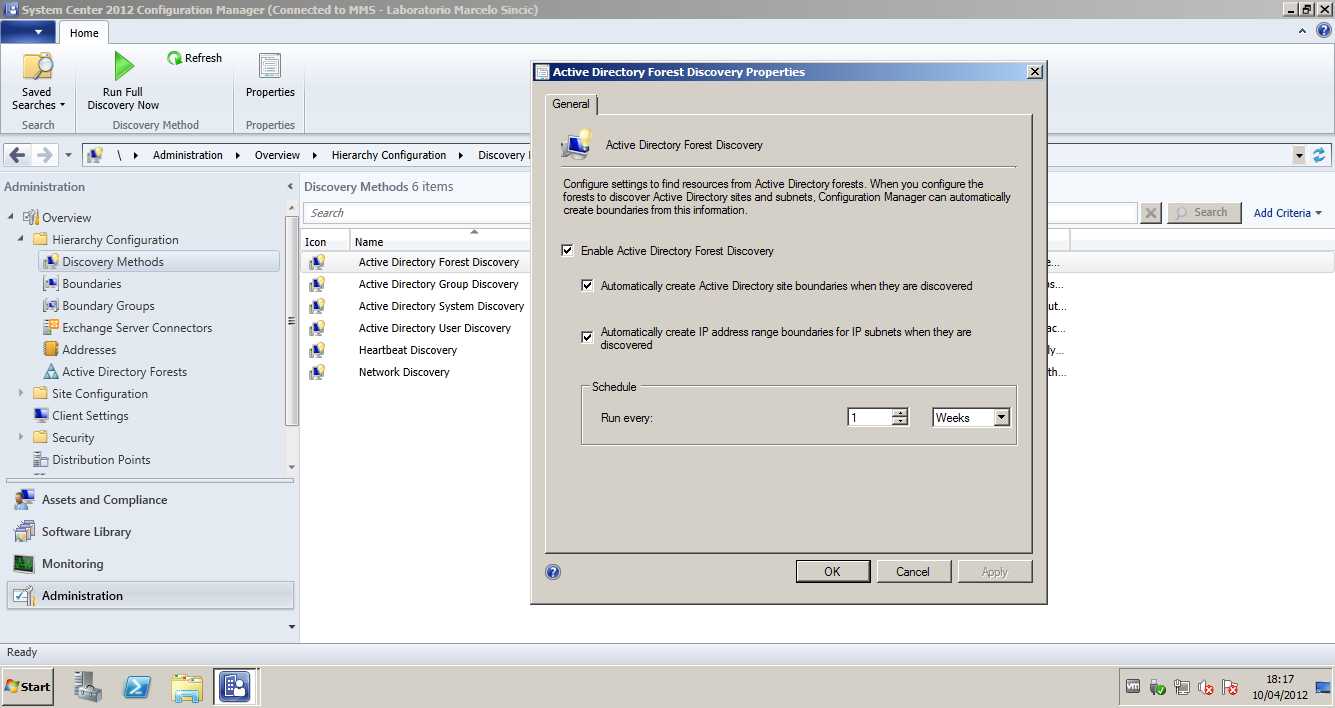Select Active Directory Forests node
This screenshot has width=1335, height=708.
tap(124, 372)
